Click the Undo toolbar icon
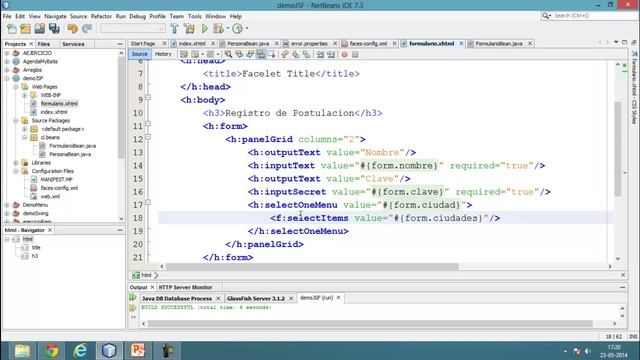The image size is (640, 360). pyautogui.click(x=73, y=29)
